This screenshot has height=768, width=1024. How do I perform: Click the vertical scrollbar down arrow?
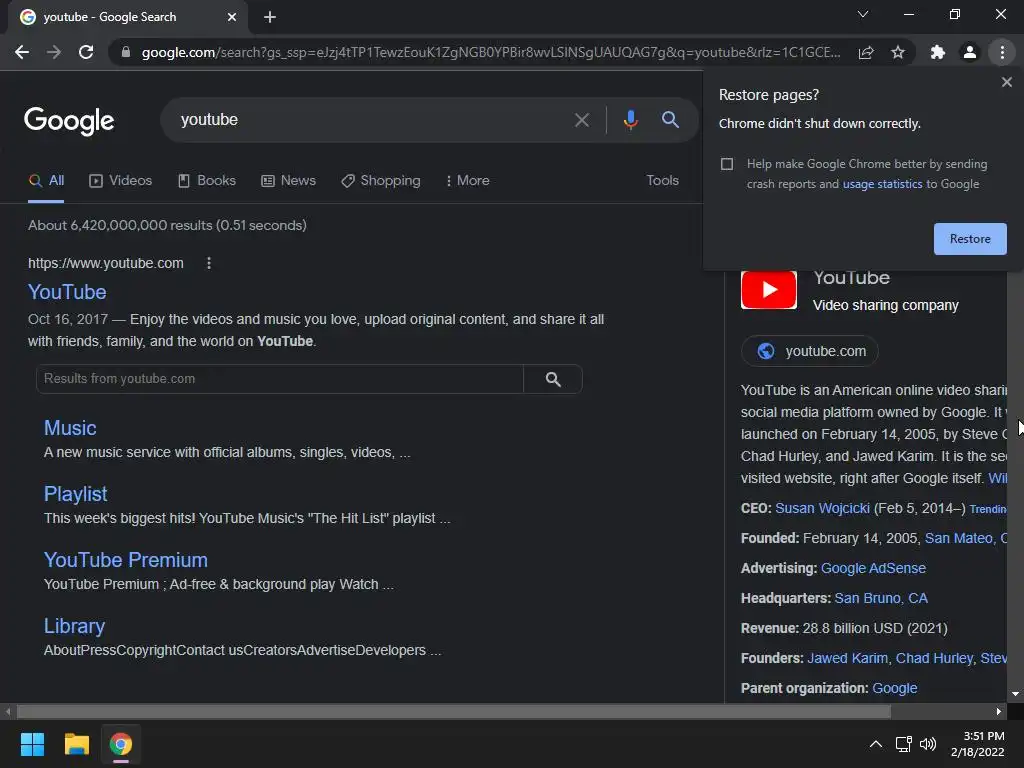(x=1015, y=694)
